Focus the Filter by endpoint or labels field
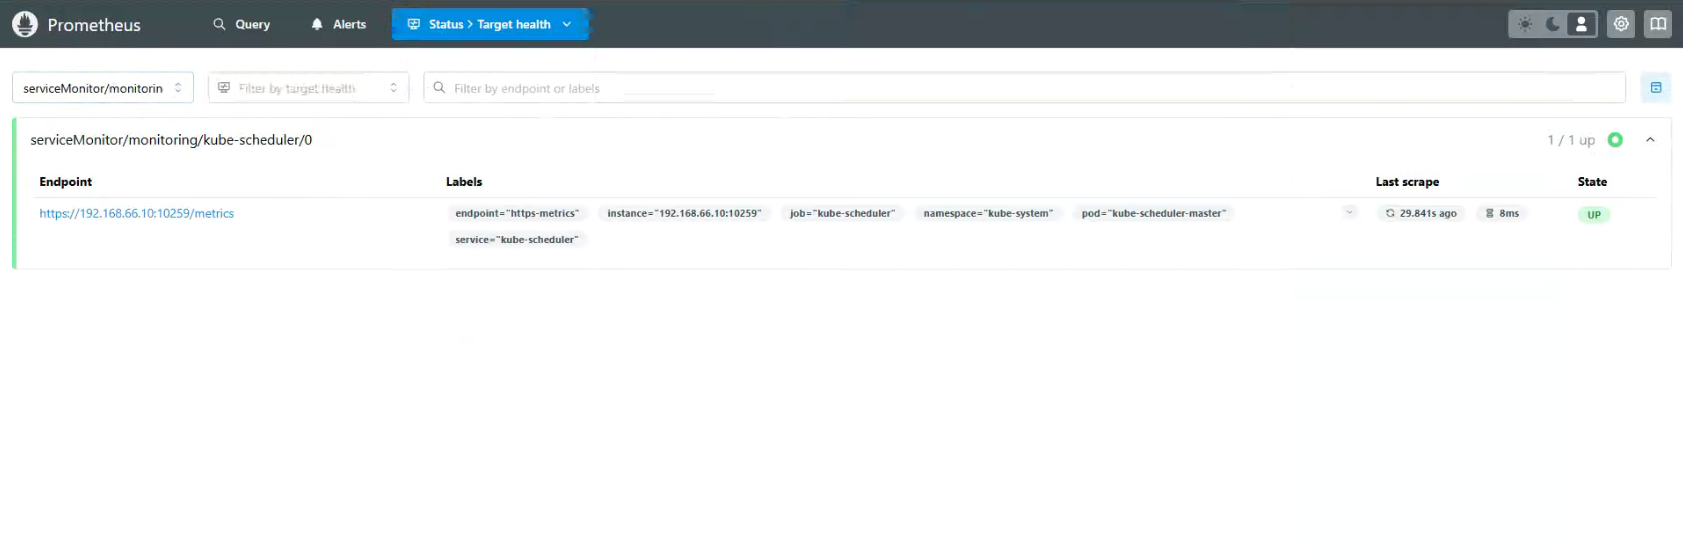 (x=1025, y=88)
